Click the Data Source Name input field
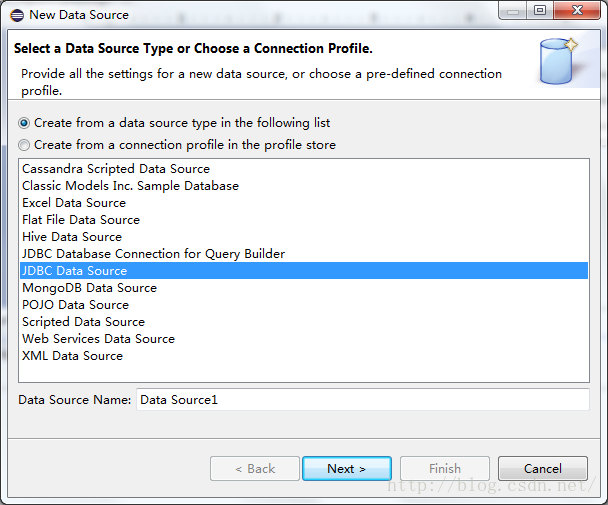This screenshot has height=505, width=608. 363,400
